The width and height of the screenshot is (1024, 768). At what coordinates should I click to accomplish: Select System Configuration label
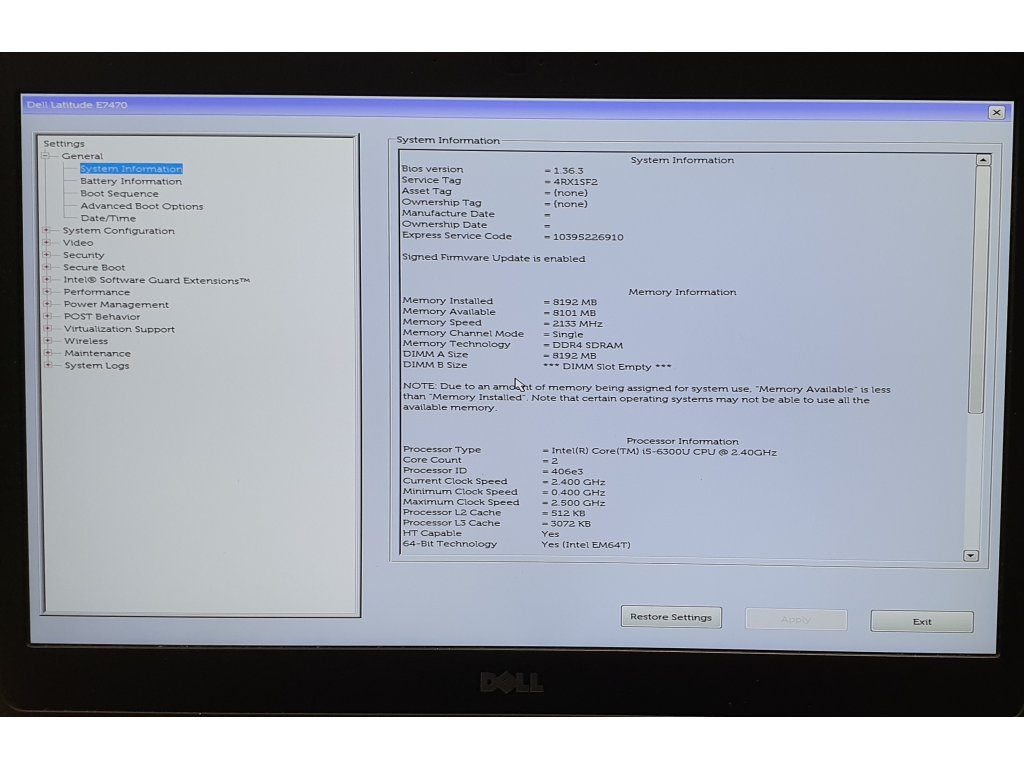pos(118,231)
